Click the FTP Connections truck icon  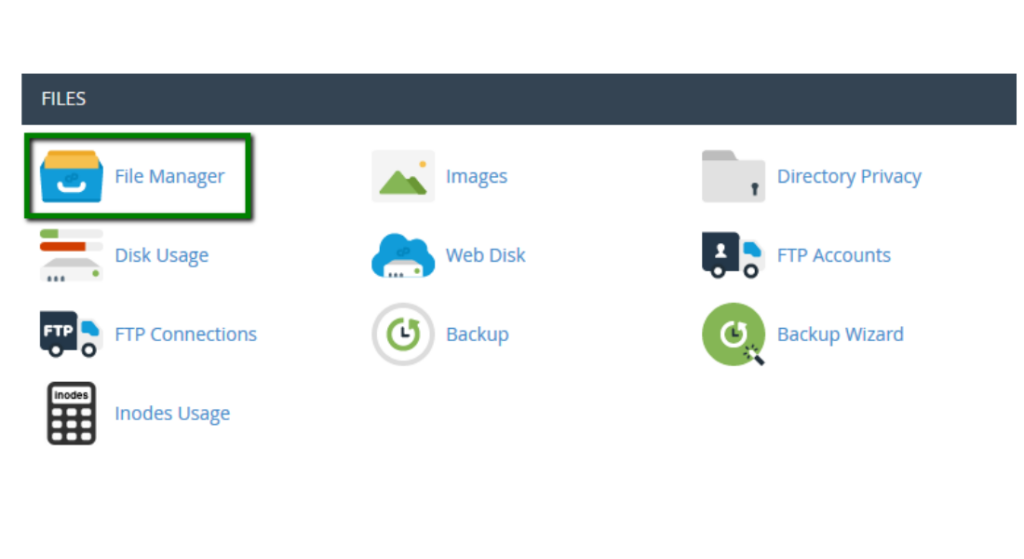[71, 334]
